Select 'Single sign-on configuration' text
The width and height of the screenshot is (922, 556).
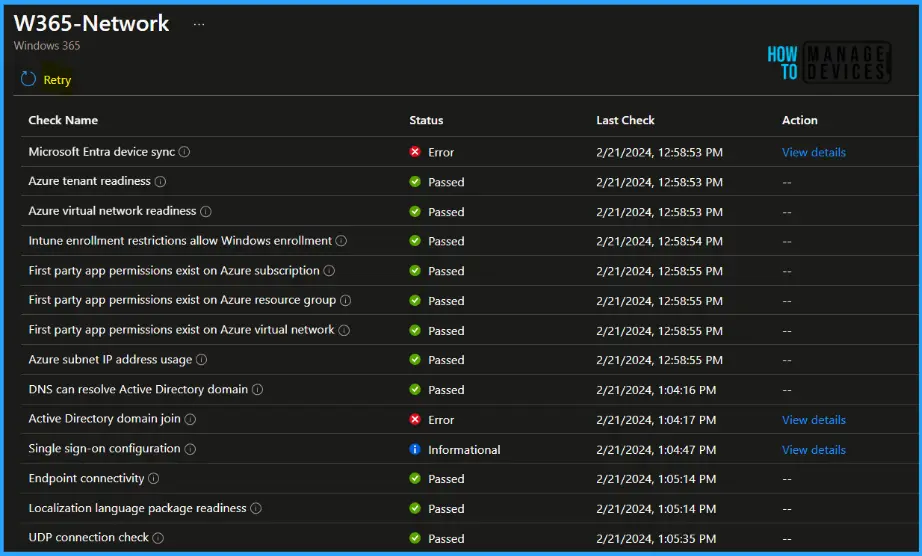click(105, 449)
